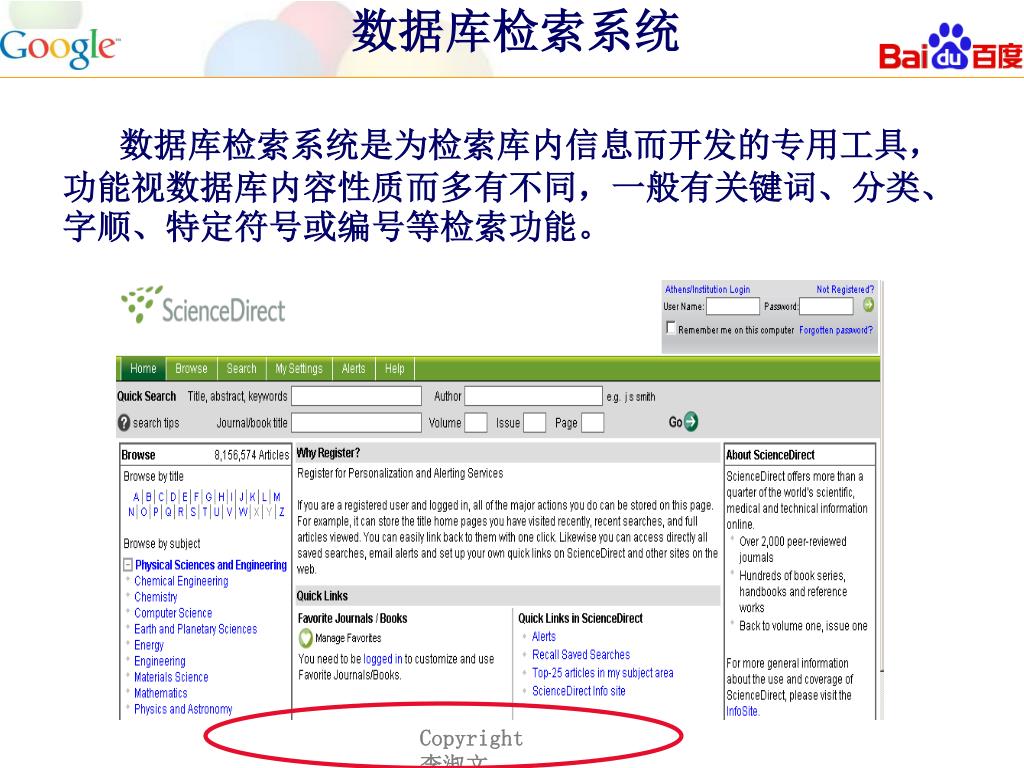Screen dimensions: 1024x768
Task: Open the Alerts tab
Action: [x=353, y=368]
